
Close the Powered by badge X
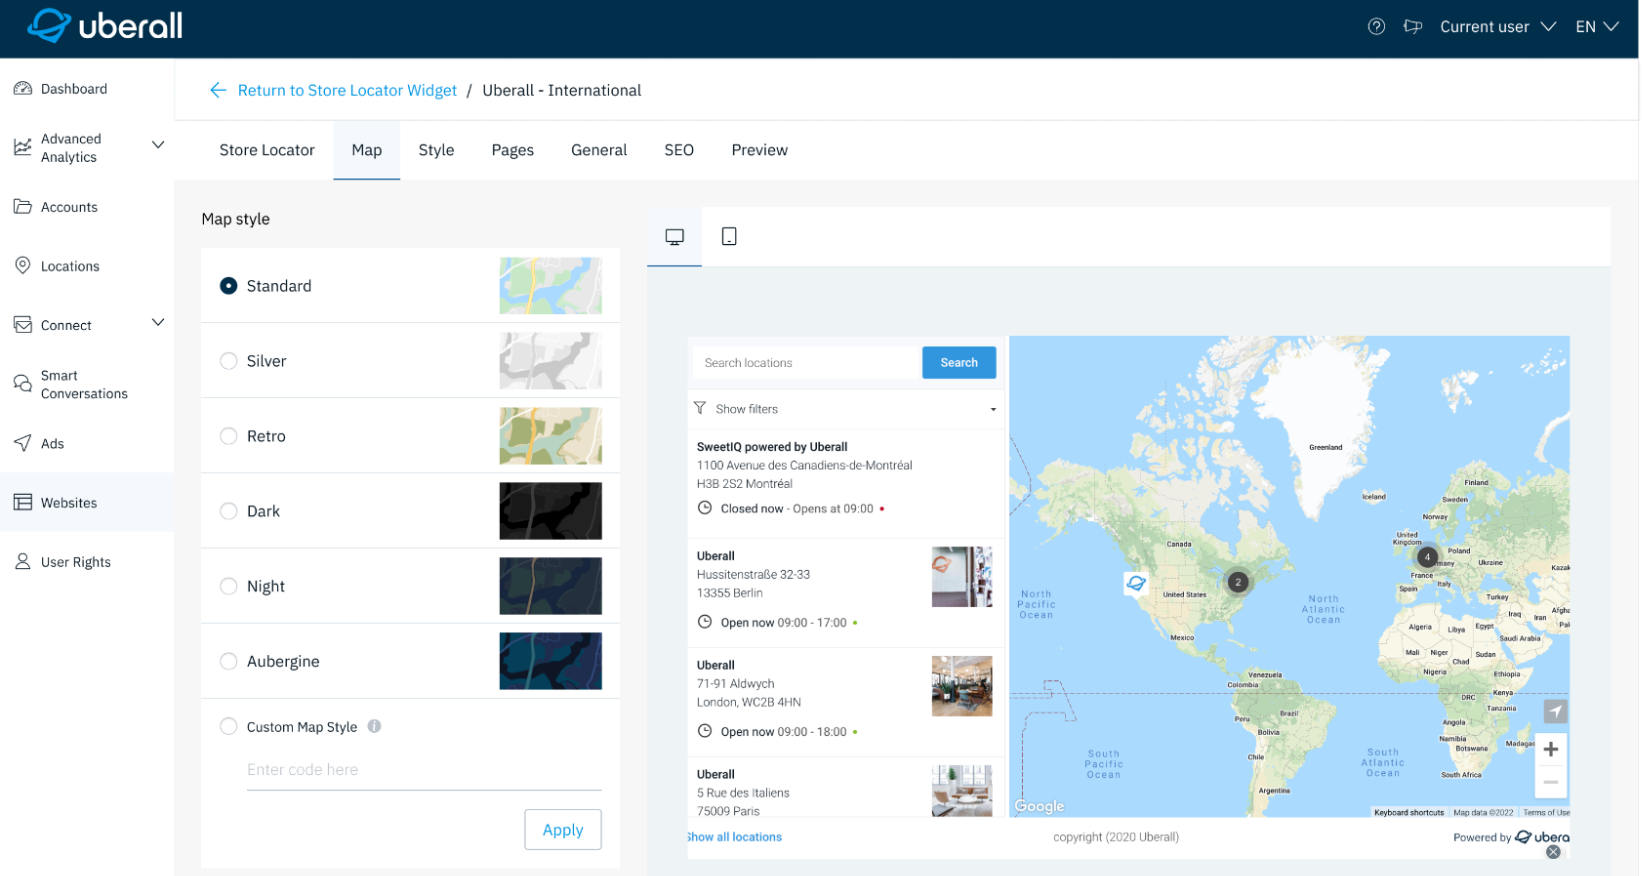(1553, 852)
